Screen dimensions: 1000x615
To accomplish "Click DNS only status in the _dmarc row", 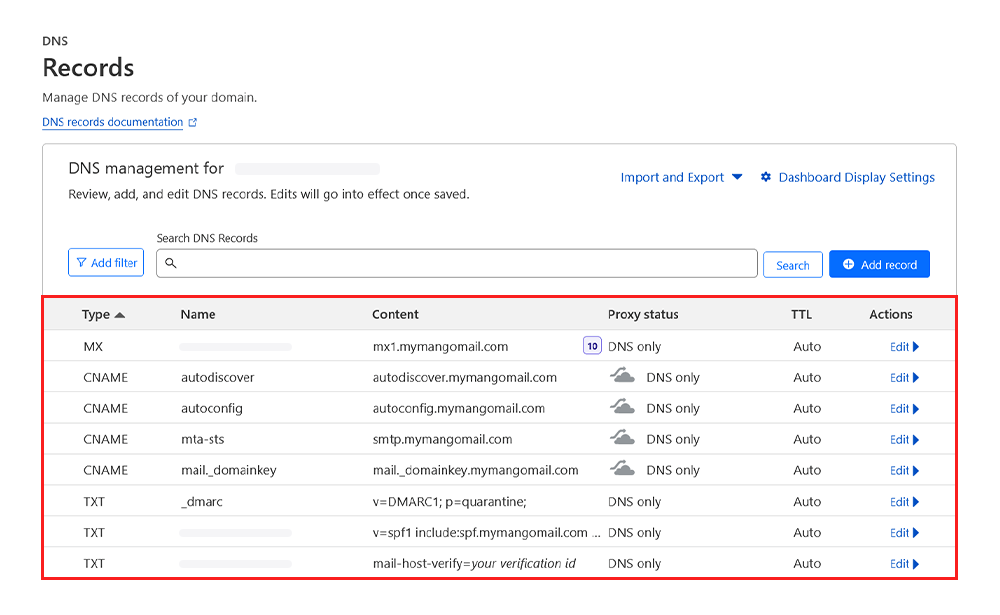I will pos(635,502).
